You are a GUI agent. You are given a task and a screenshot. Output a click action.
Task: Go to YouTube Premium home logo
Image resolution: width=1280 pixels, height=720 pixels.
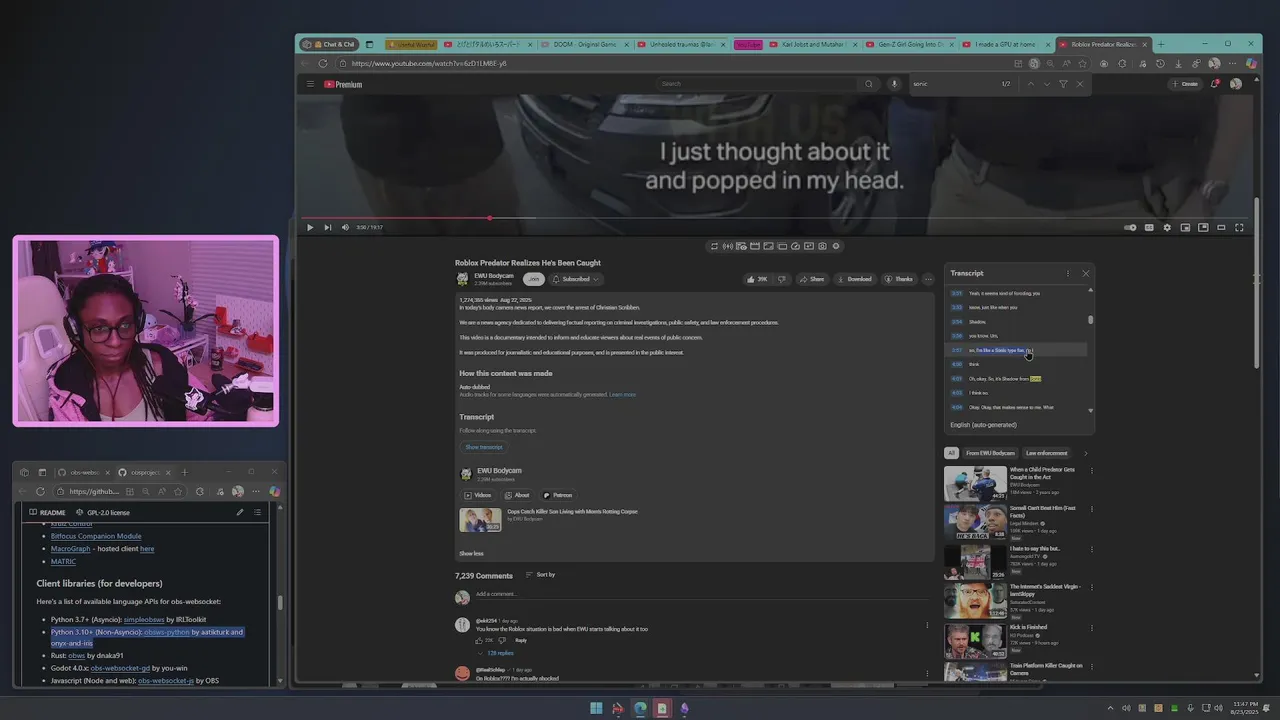coord(343,84)
